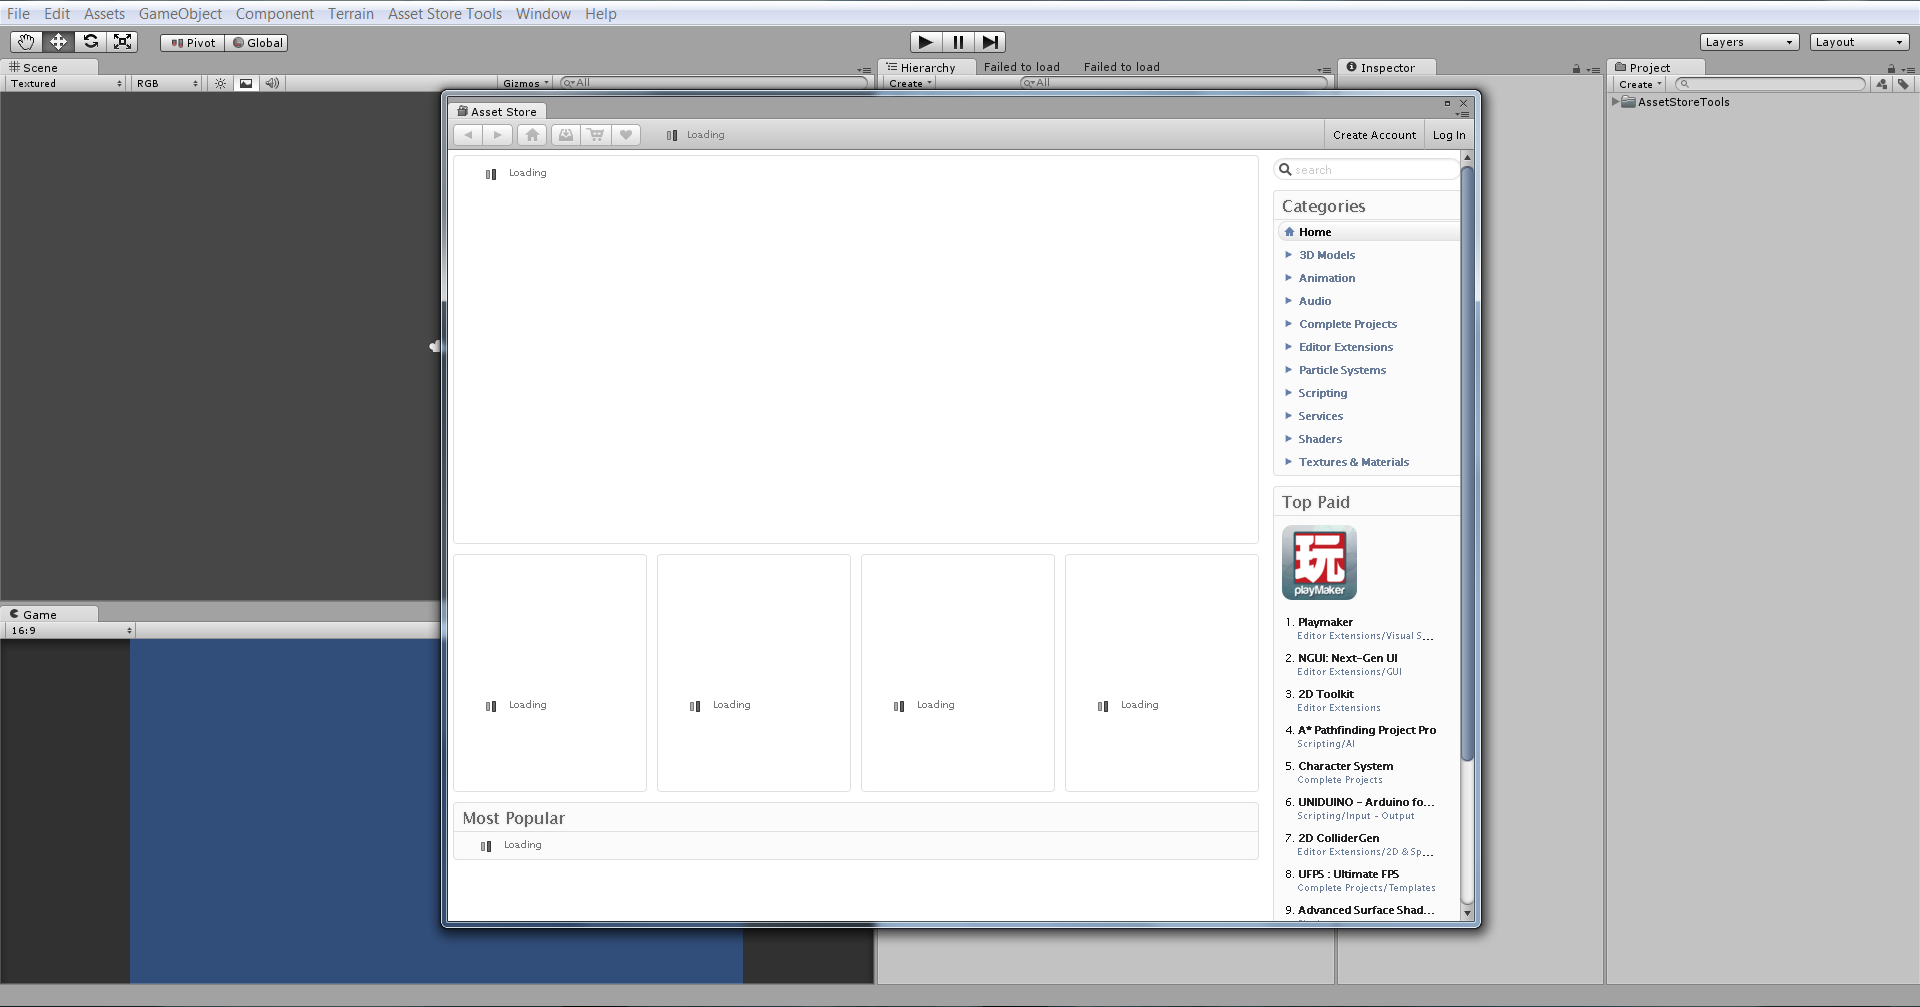Select the Move transform tool
This screenshot has height=1007, width=1920.
tap(58, 42)
